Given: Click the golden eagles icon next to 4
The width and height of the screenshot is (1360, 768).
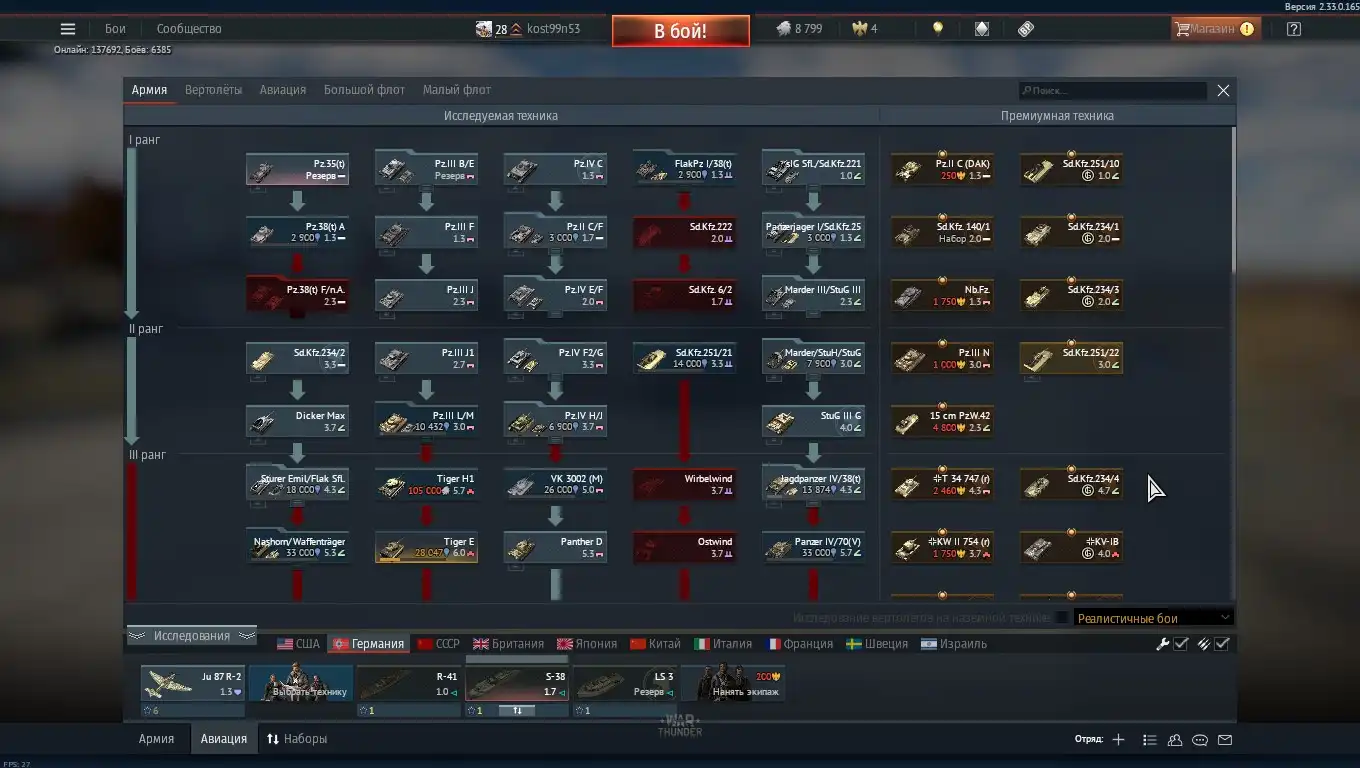Looking at the screenshot, I should (859, 29).
